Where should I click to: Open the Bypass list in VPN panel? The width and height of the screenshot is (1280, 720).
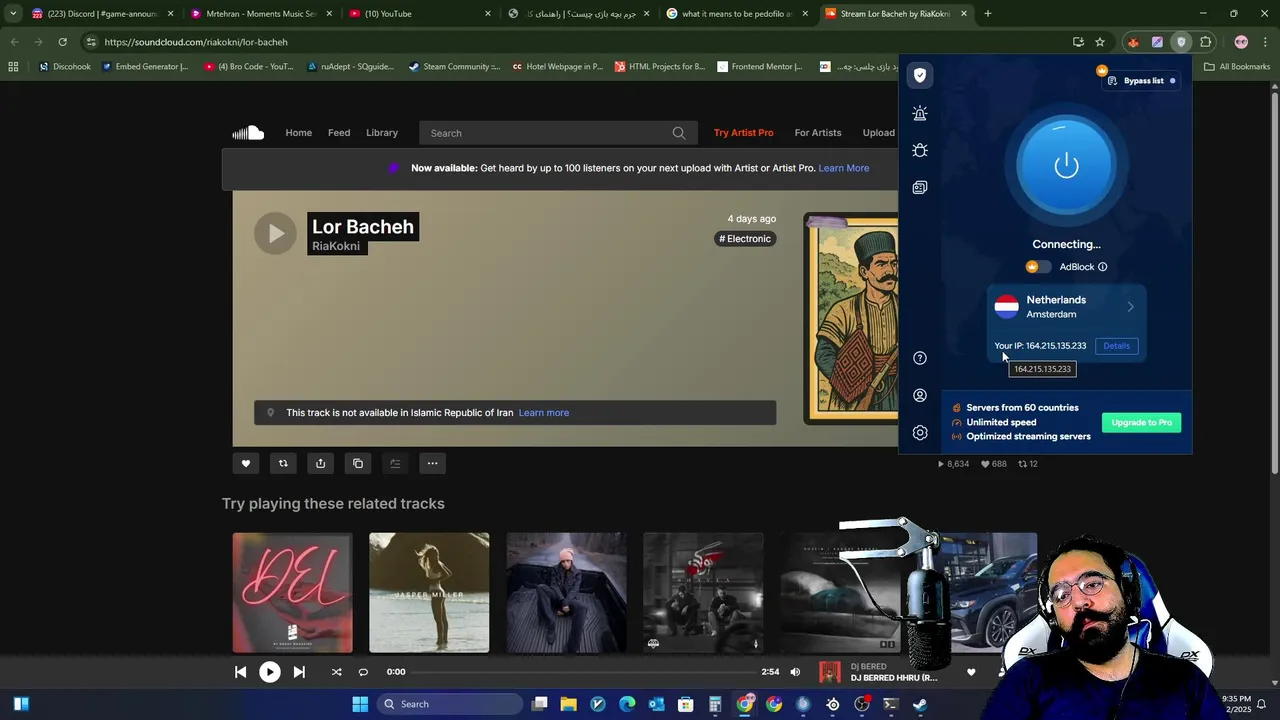point(1141,81)
